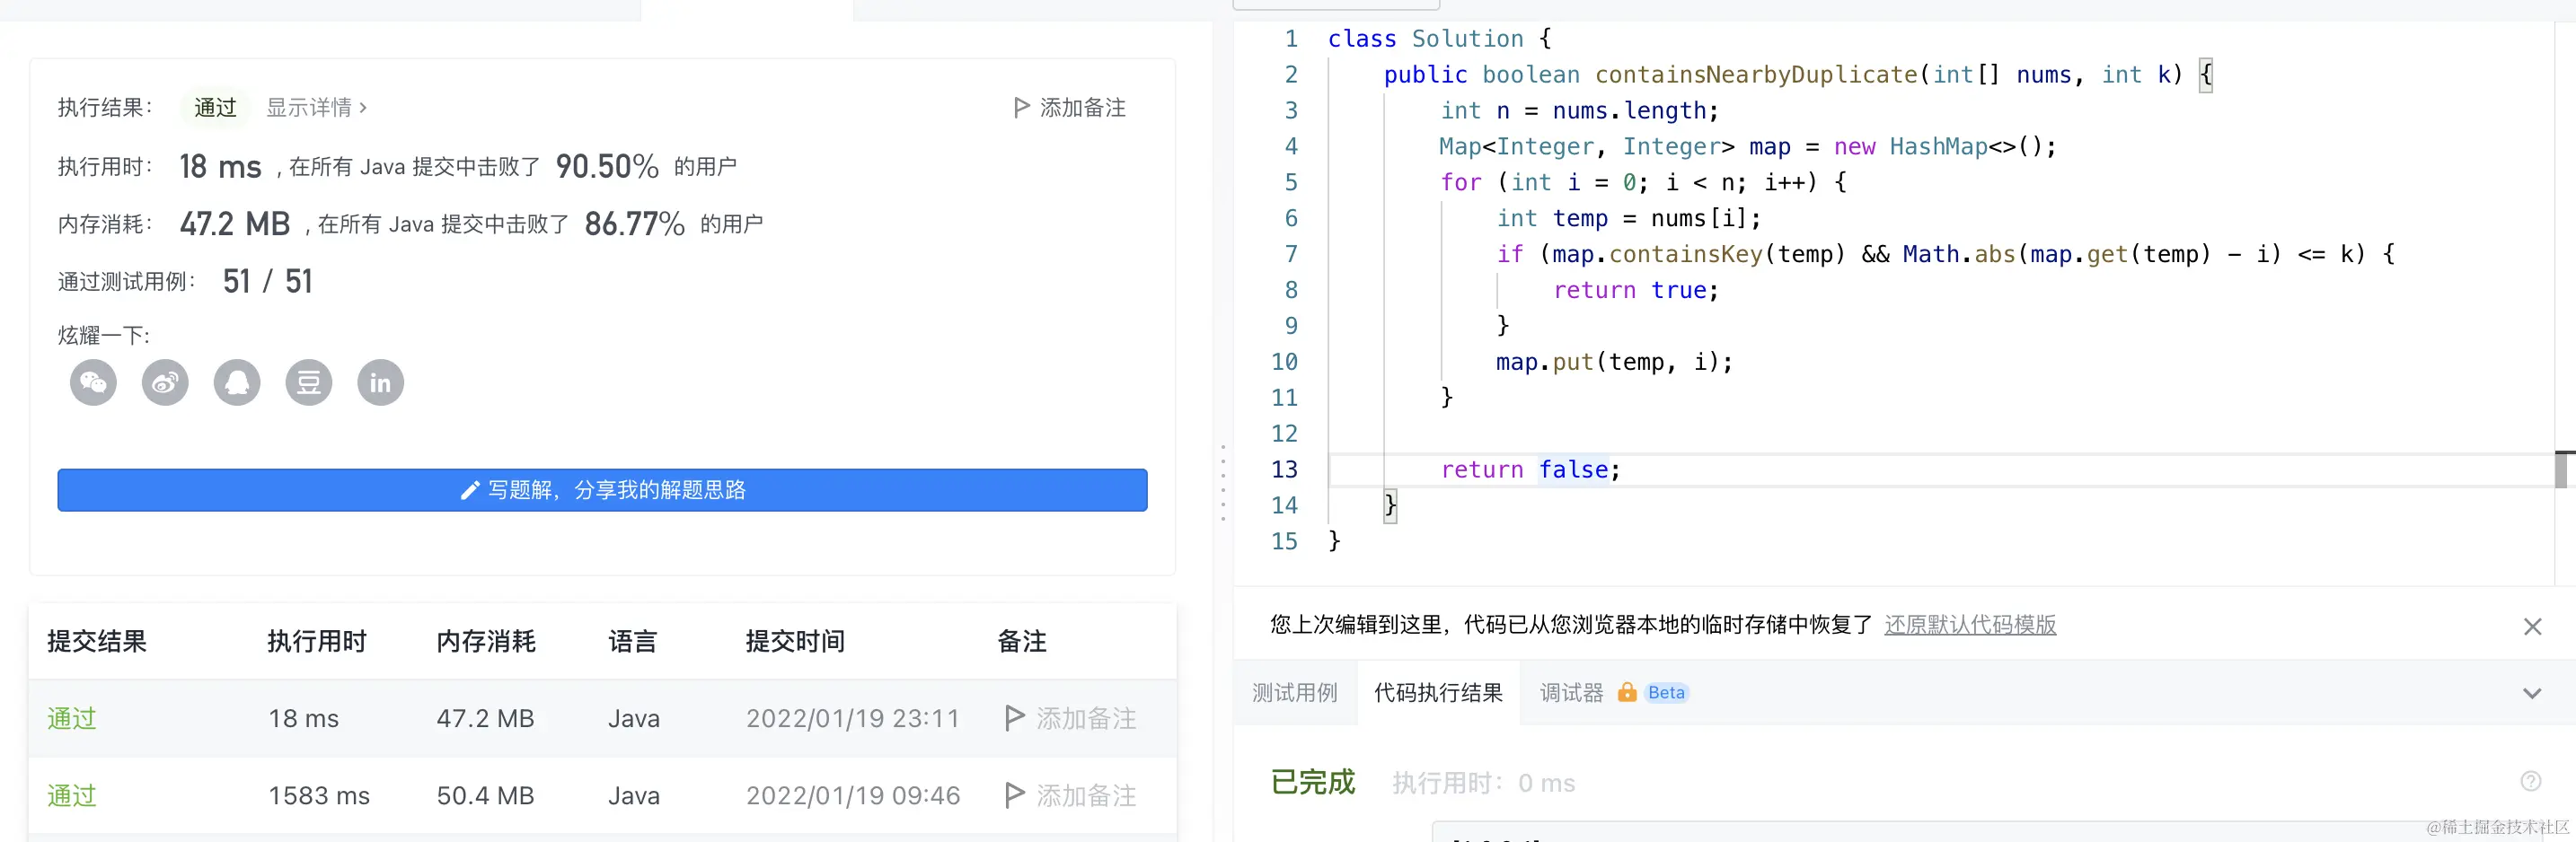2576x842 pixels.
Task: Share result via LinkedIn icon
Action: [381, 382]
